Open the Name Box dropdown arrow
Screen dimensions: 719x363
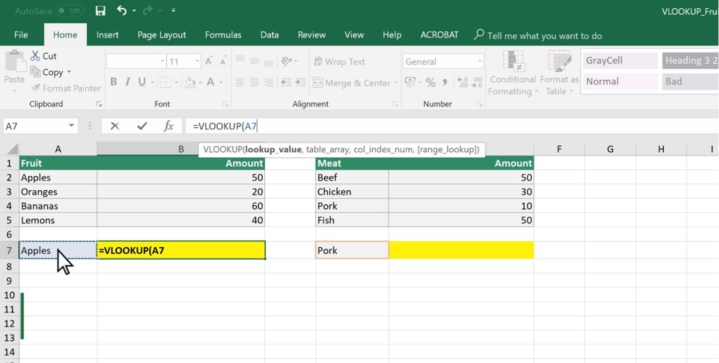[71, 126]
